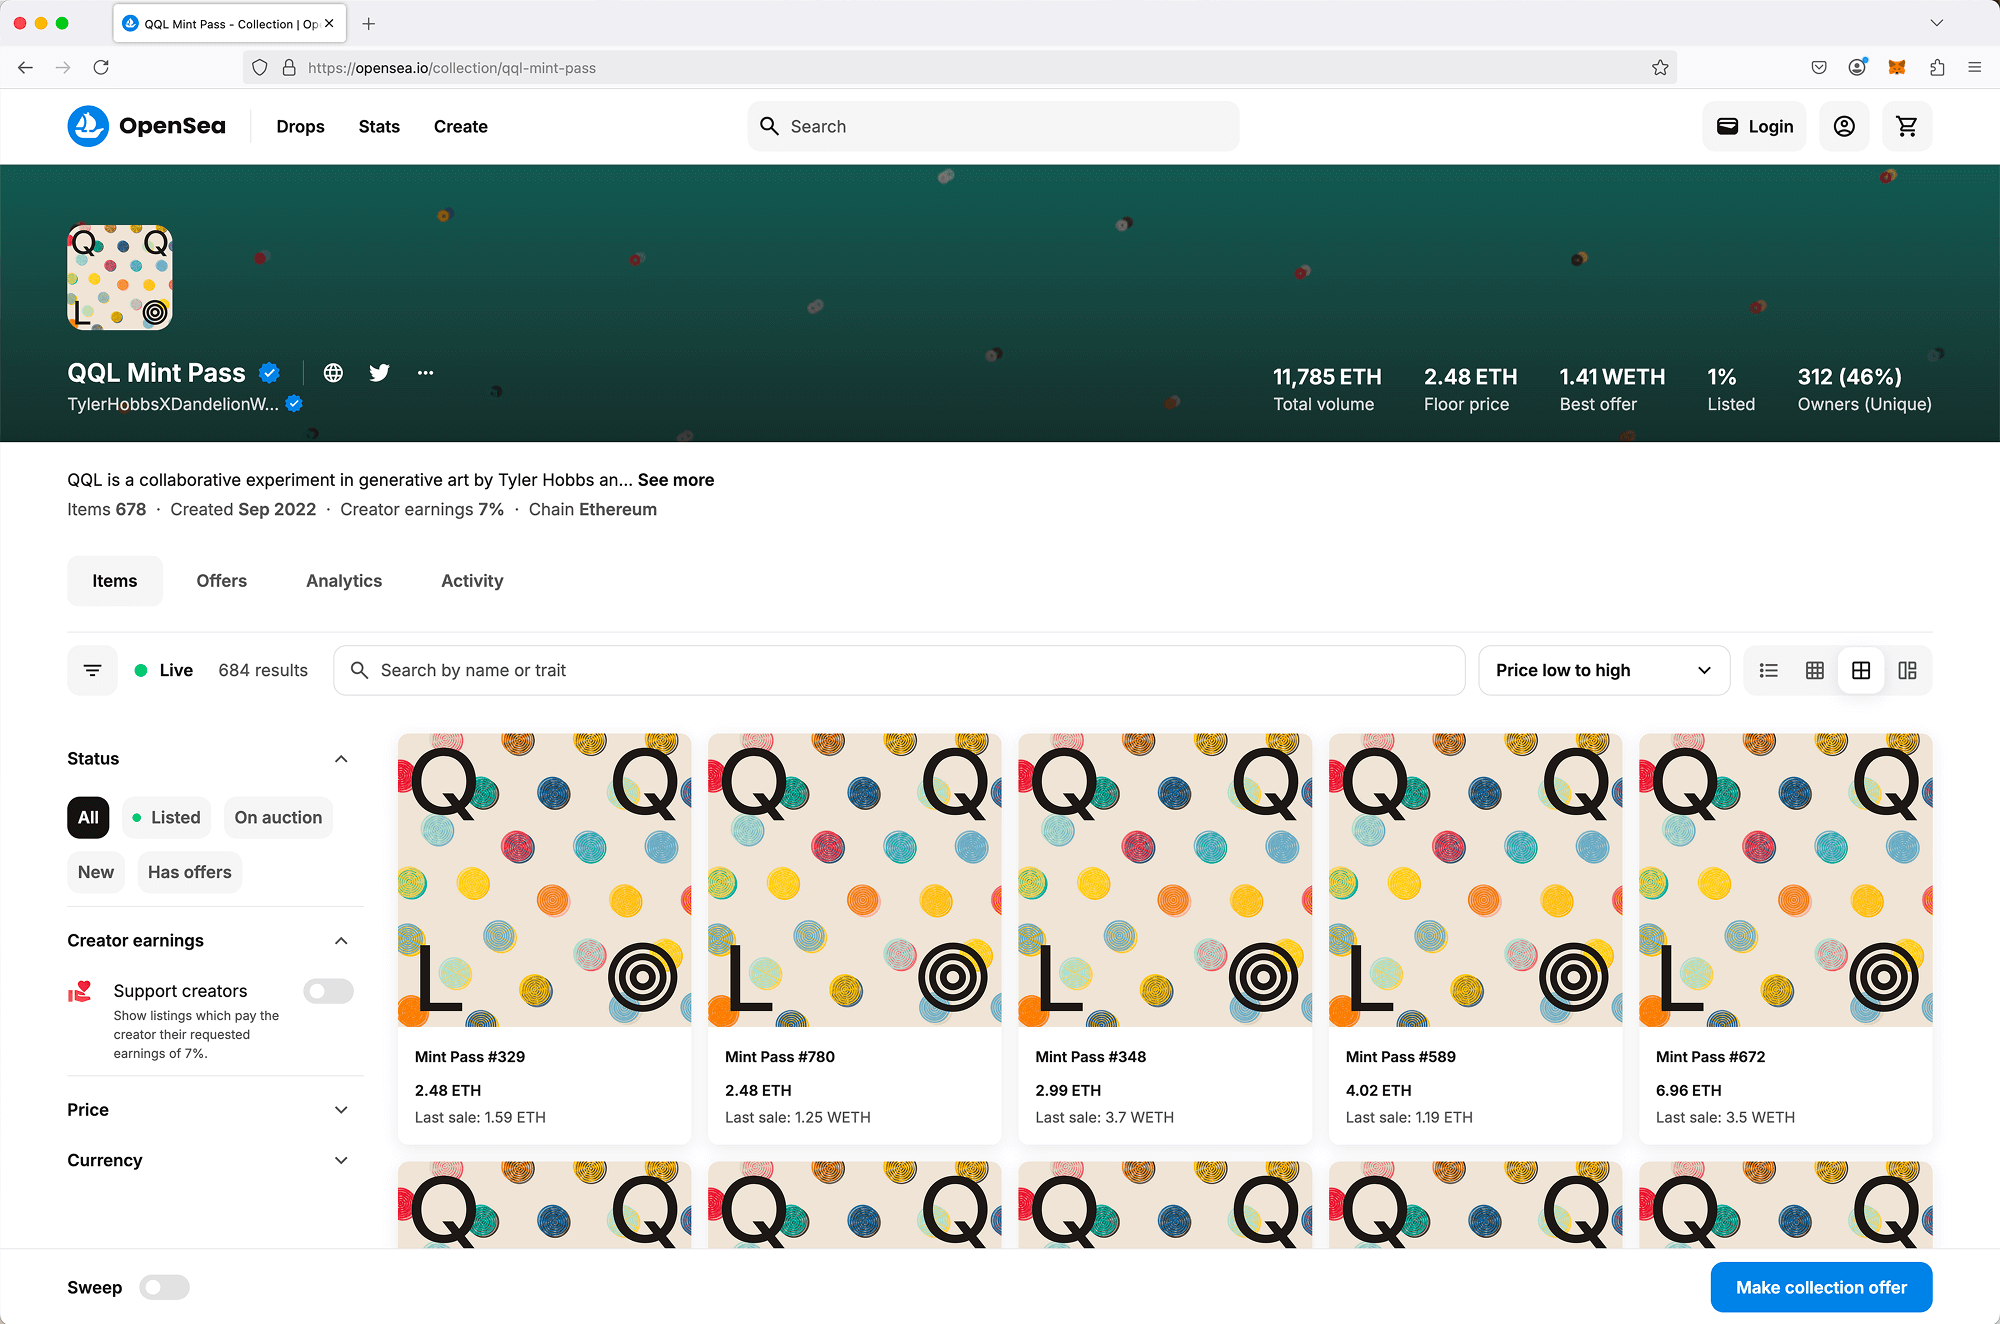Open the shopping cart icon

(1906, 126)
